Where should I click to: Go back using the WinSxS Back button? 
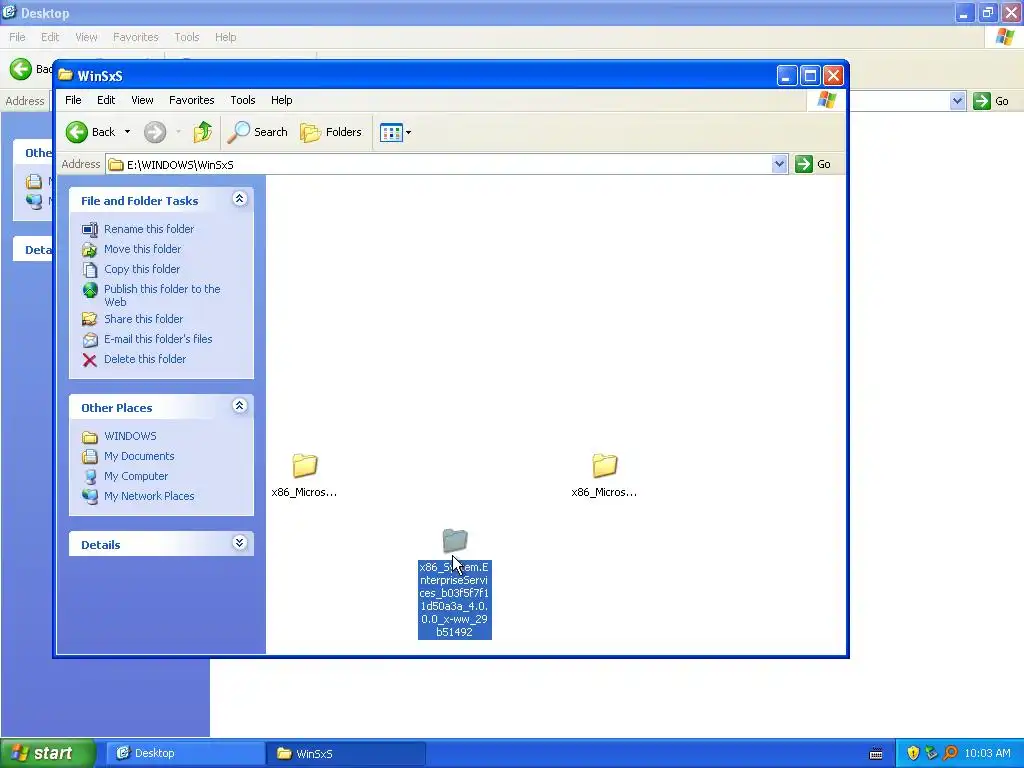click(x=91, y=132)
